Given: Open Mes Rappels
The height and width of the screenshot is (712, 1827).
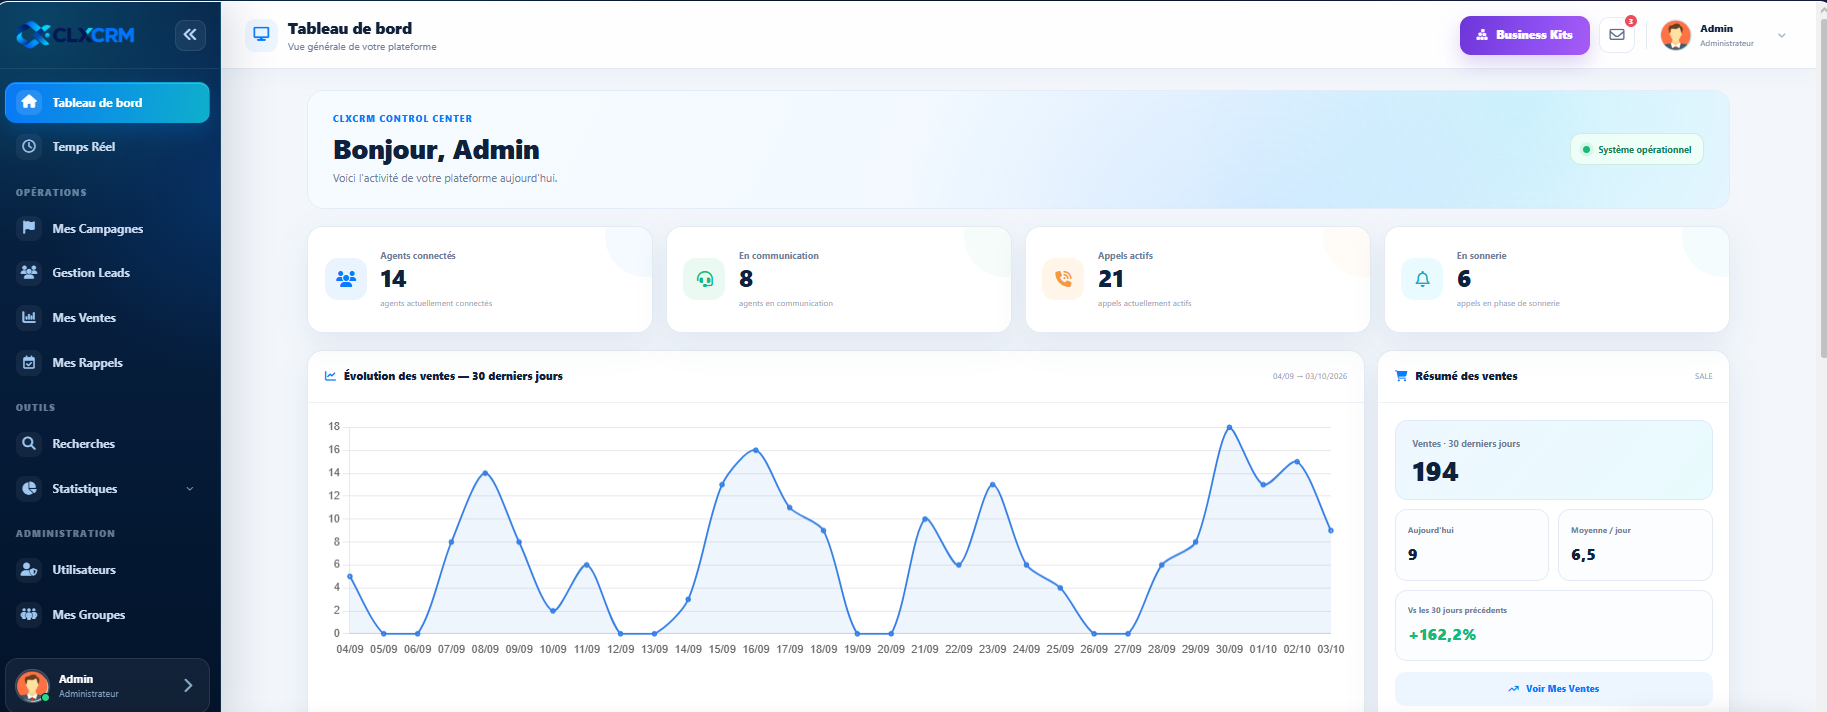Looking at the screenshot, I should (x=107, y=363).
